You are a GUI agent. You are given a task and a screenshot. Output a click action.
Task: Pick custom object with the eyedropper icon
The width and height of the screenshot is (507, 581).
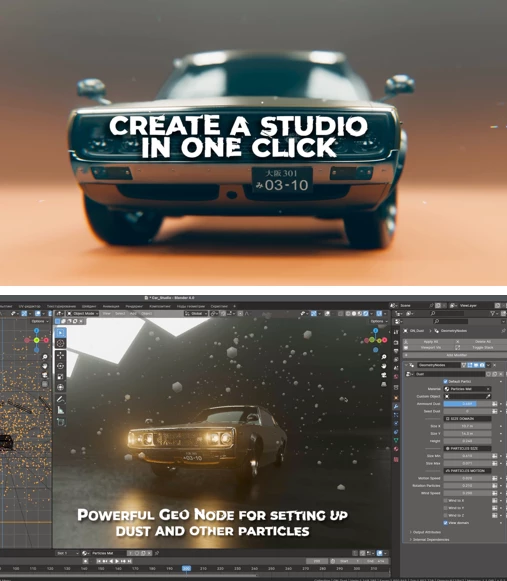click(x=488, y=396)
